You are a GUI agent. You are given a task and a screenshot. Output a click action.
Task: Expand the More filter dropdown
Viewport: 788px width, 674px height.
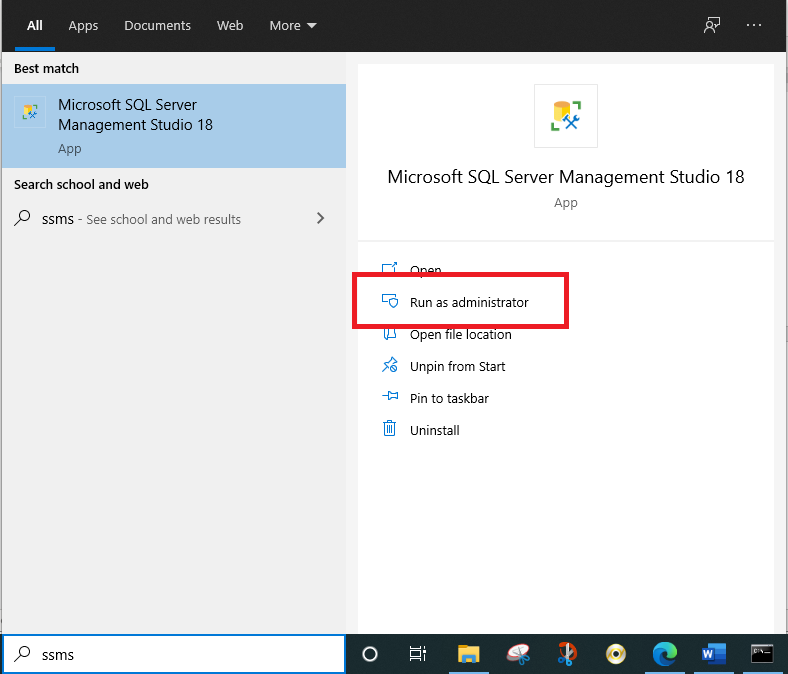(x=292, y=26)
